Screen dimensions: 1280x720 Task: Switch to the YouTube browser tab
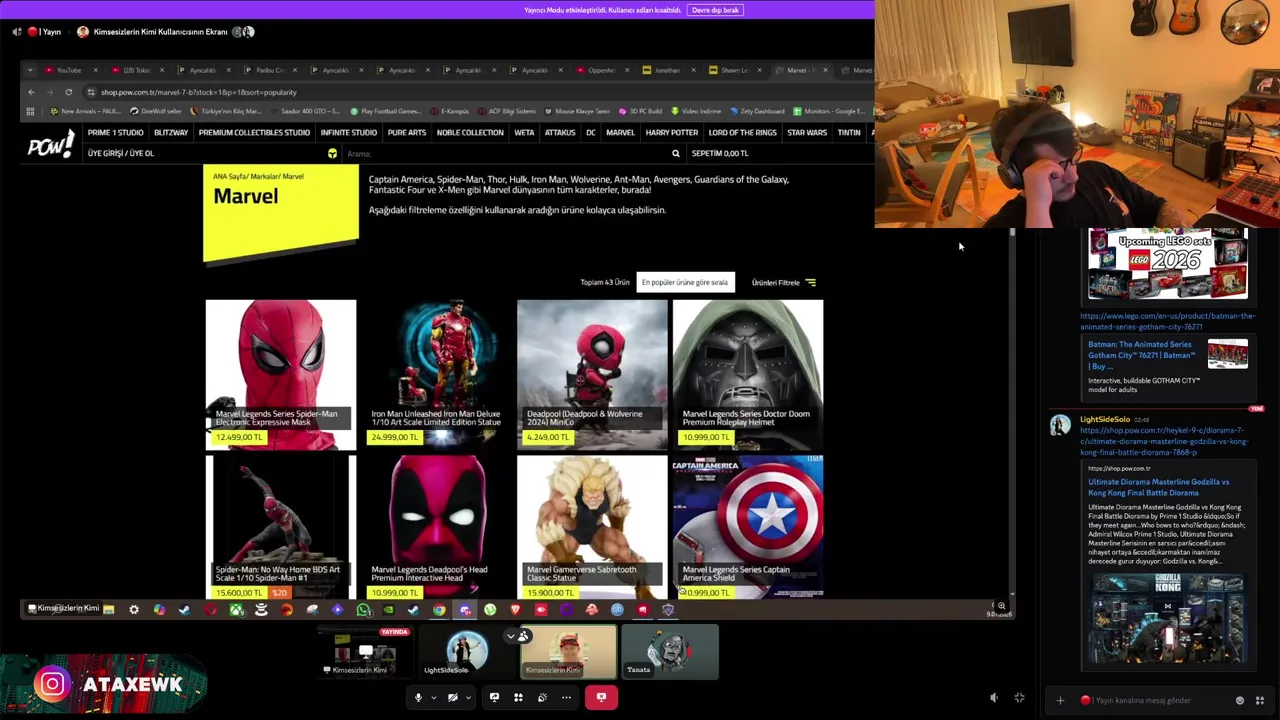pos(70,70)
